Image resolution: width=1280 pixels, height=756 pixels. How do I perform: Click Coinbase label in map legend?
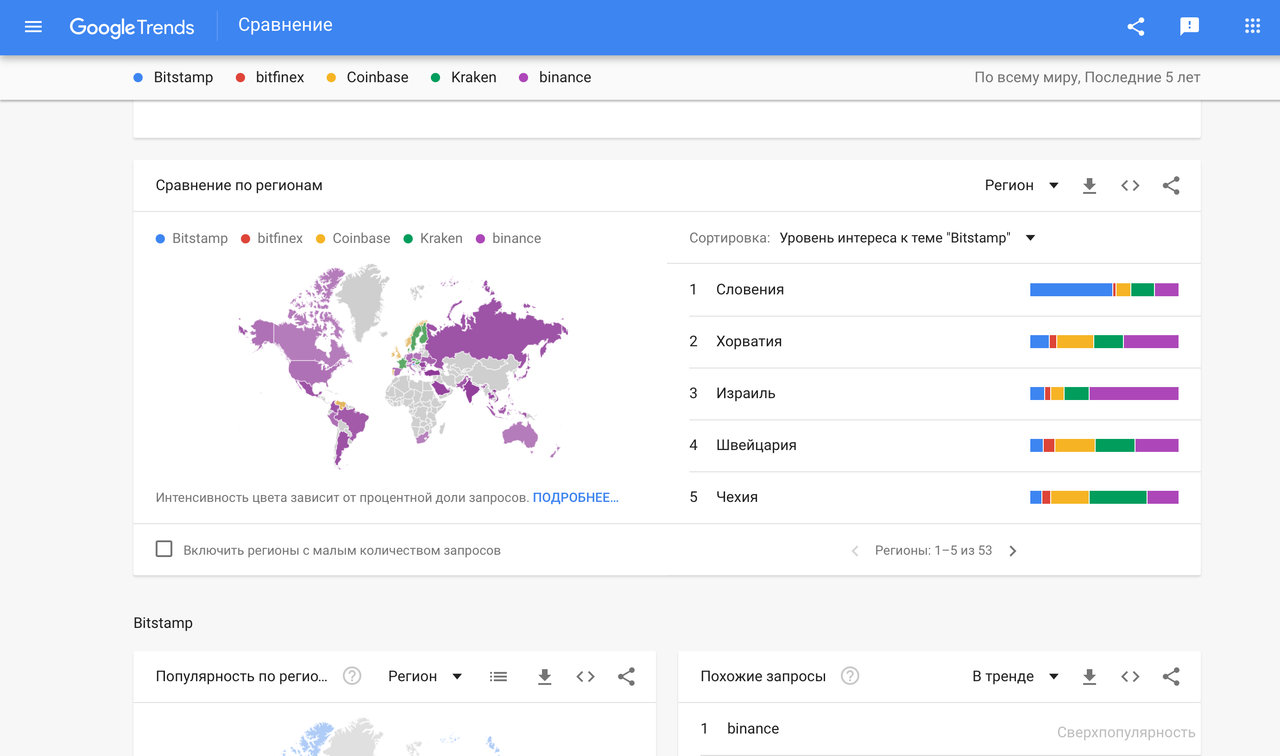[x=361, y=238]
